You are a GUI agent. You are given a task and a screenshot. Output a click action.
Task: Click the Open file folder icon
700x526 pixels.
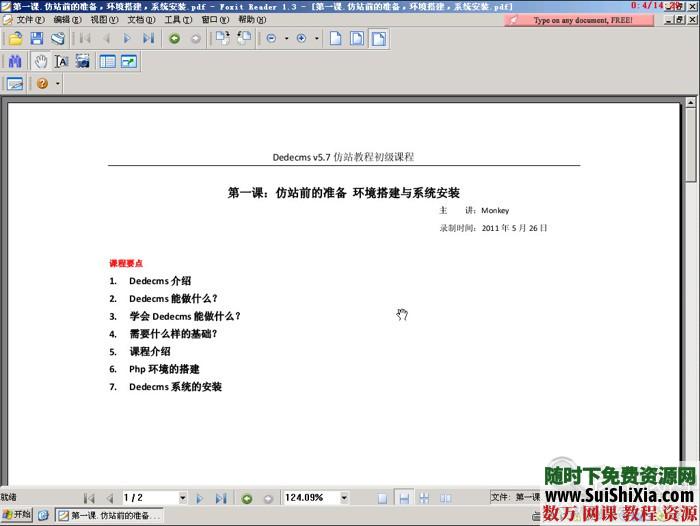(x=16, y=39)
